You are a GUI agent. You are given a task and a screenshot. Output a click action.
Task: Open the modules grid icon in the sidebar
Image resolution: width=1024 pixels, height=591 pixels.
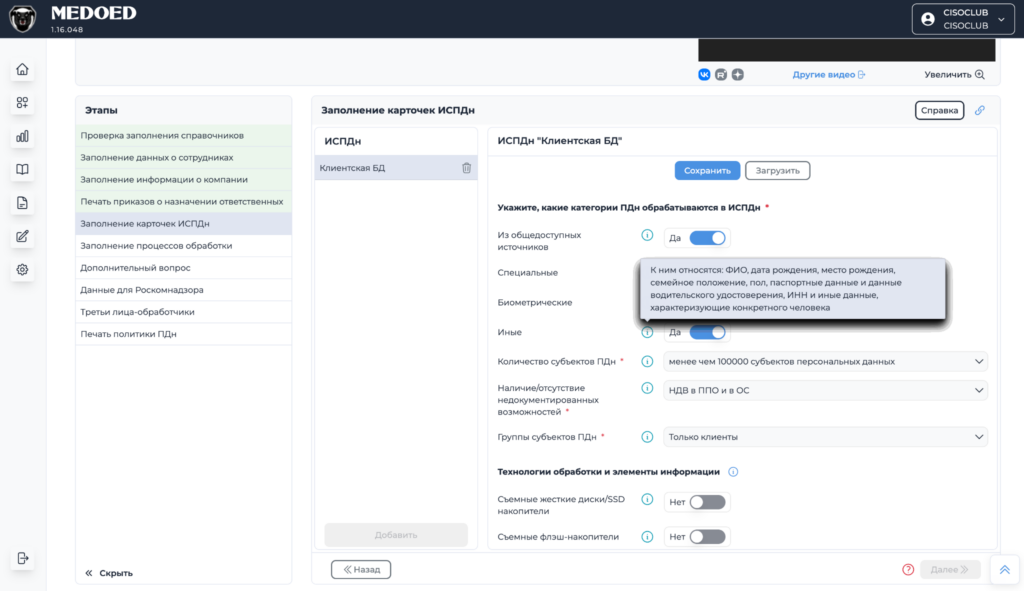tap(22, 103)
